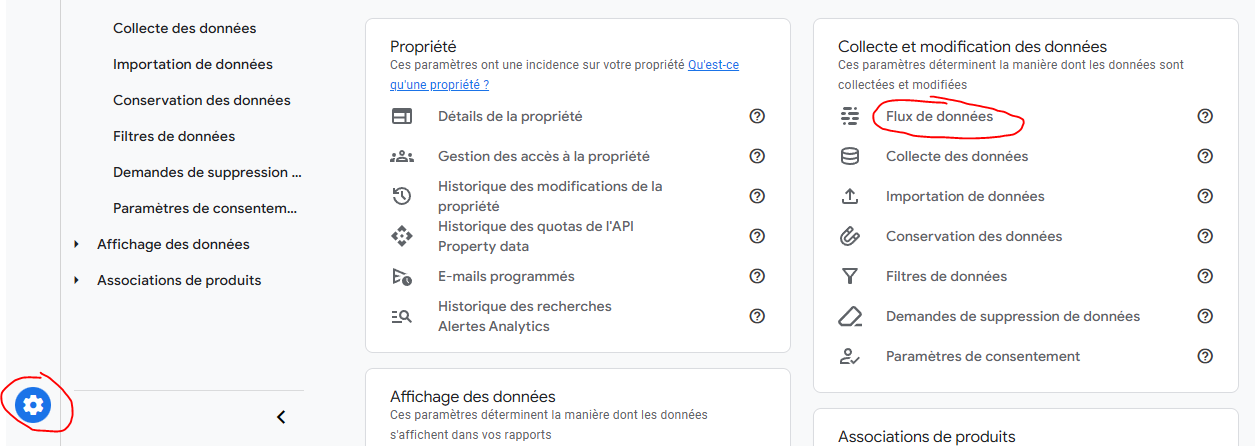The image size is (1255, 446).
Task: Open the Qu'est-ce qu'une propriété link
Action: pos(713,65)
